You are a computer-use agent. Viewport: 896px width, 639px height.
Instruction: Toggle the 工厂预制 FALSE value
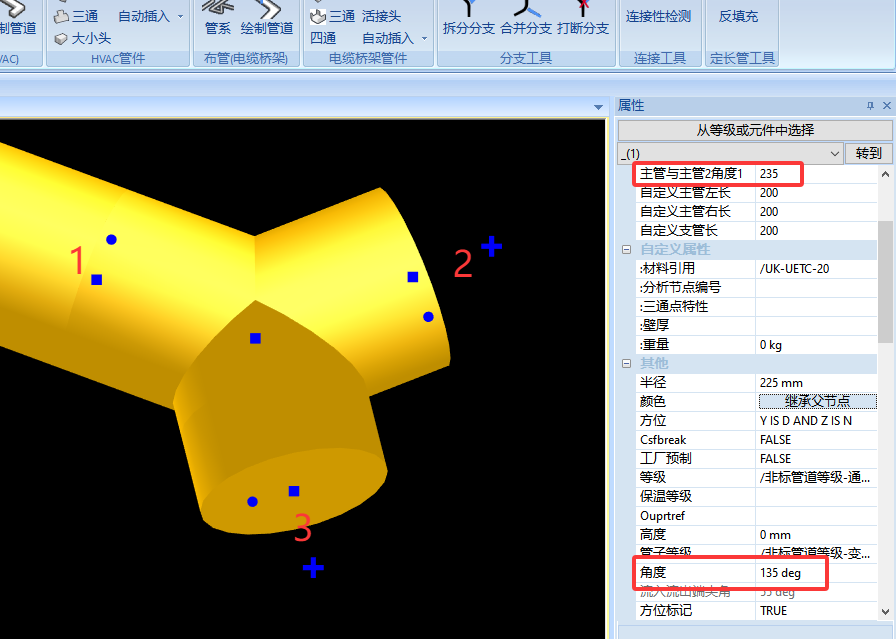coord(816,458)
